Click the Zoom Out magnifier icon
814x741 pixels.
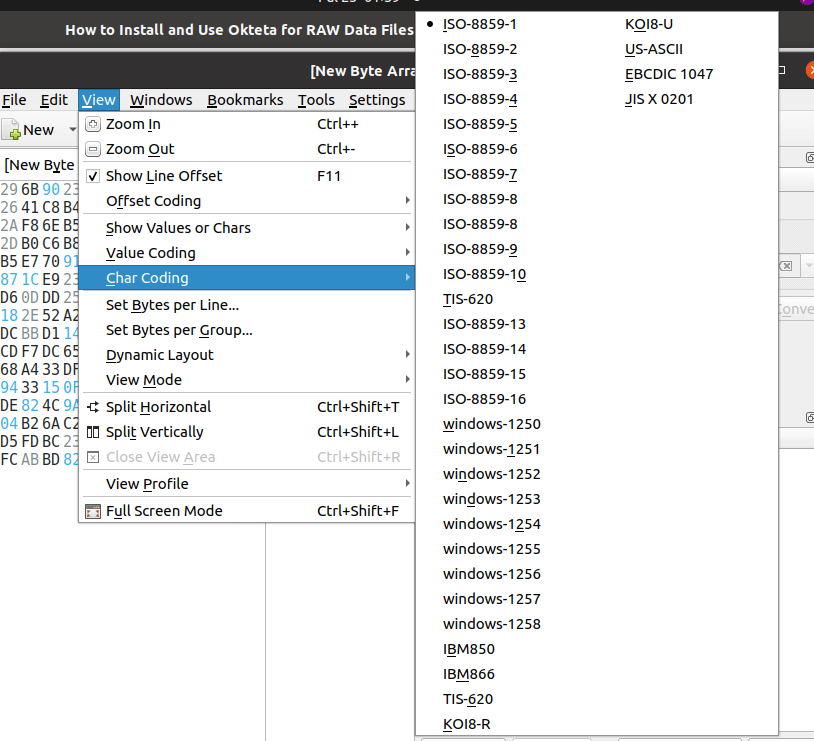click(x=92, y=149)
